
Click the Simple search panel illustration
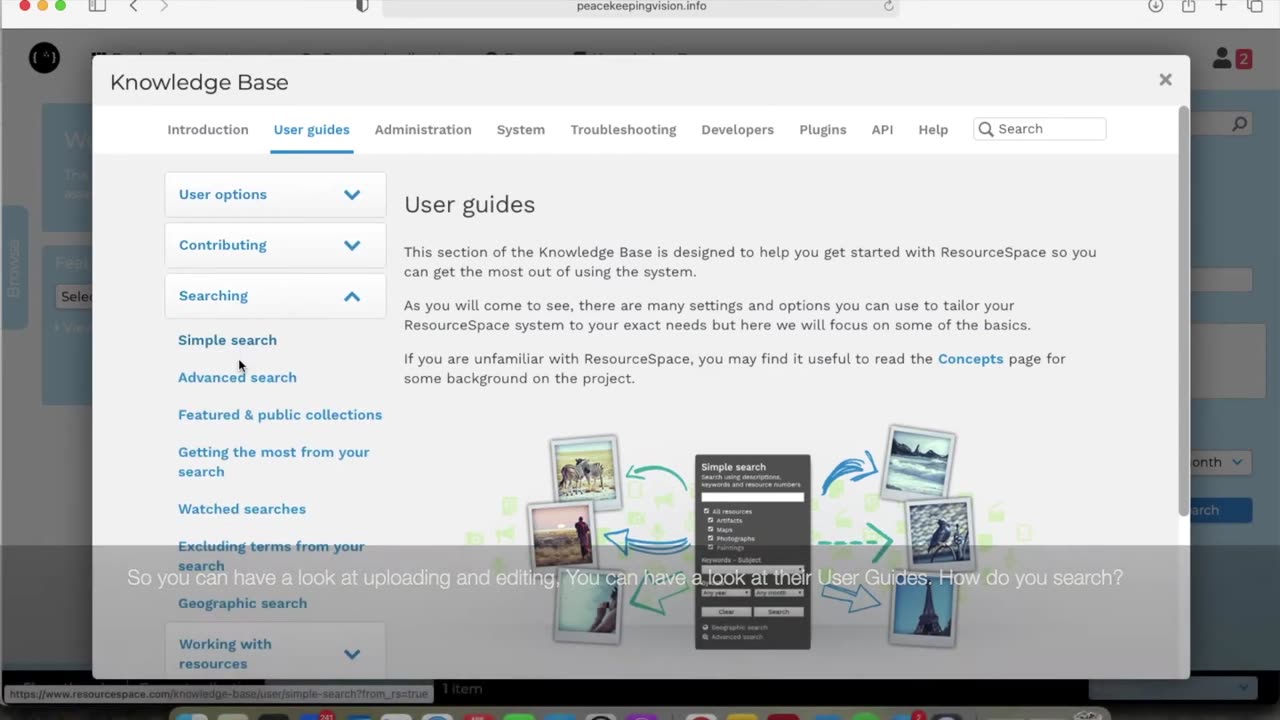(753, 551)
